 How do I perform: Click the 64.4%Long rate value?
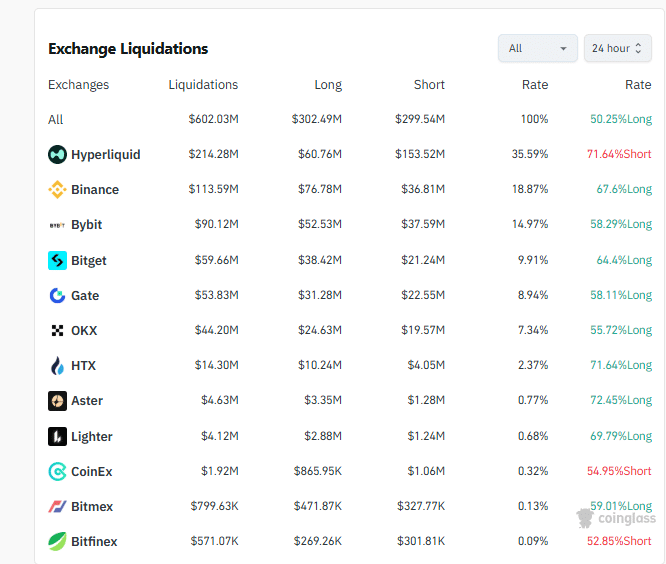pos(624,260)
